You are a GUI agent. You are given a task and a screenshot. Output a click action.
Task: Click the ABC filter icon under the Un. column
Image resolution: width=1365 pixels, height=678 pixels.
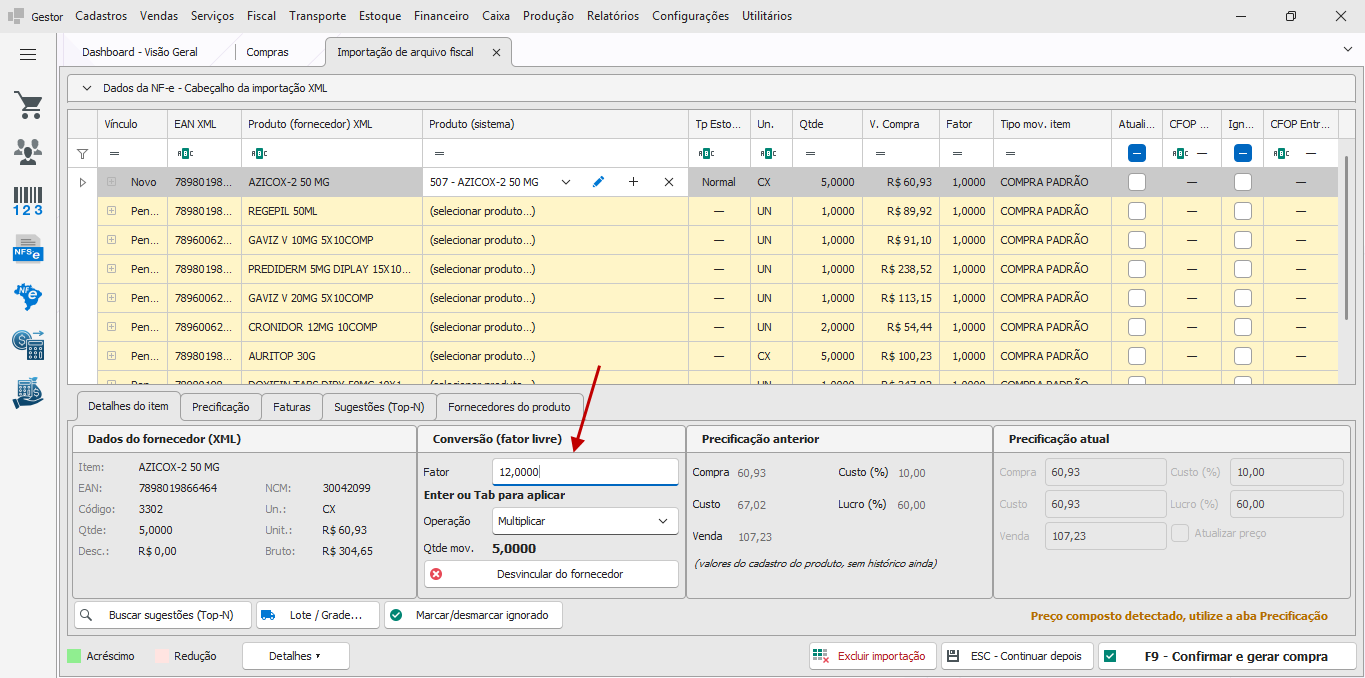click(x=768, y=154)
